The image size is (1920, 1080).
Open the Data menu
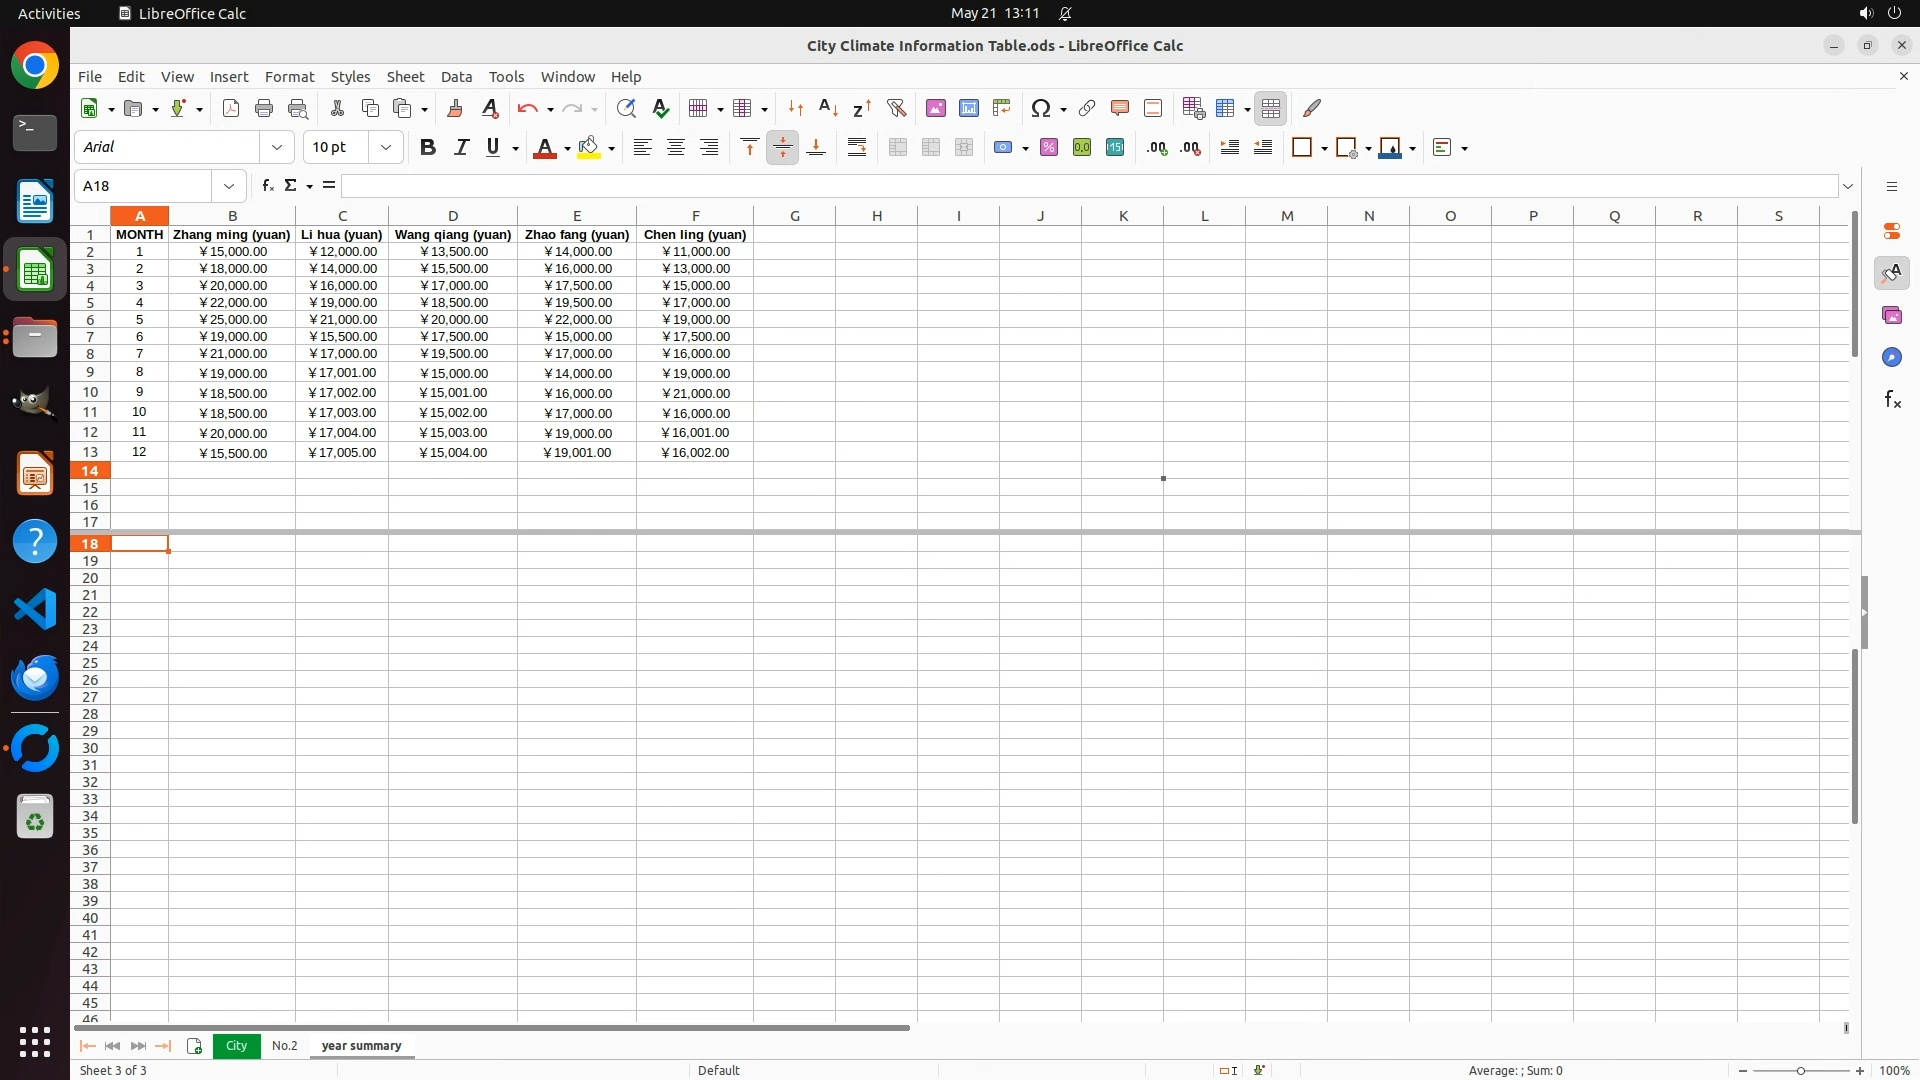click(456, 77)
